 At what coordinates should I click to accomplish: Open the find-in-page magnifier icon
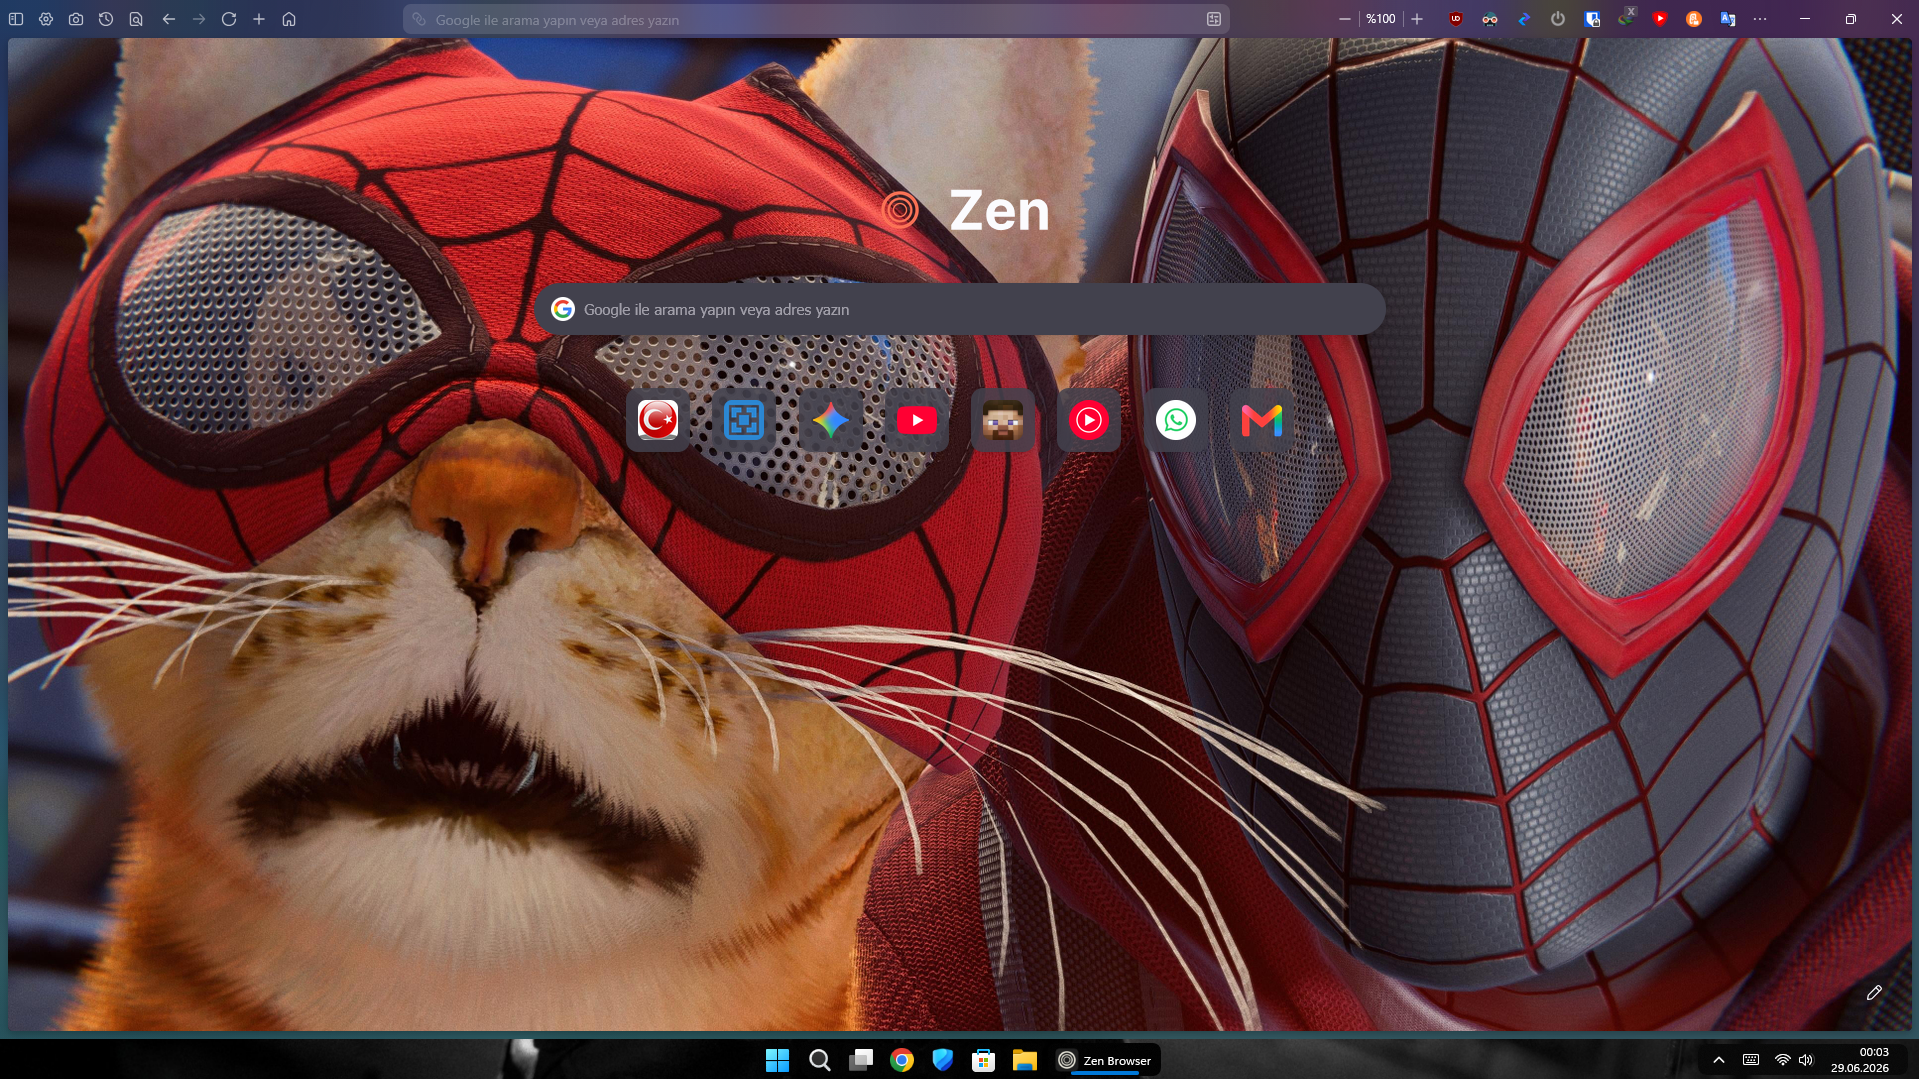click(136, 19)
